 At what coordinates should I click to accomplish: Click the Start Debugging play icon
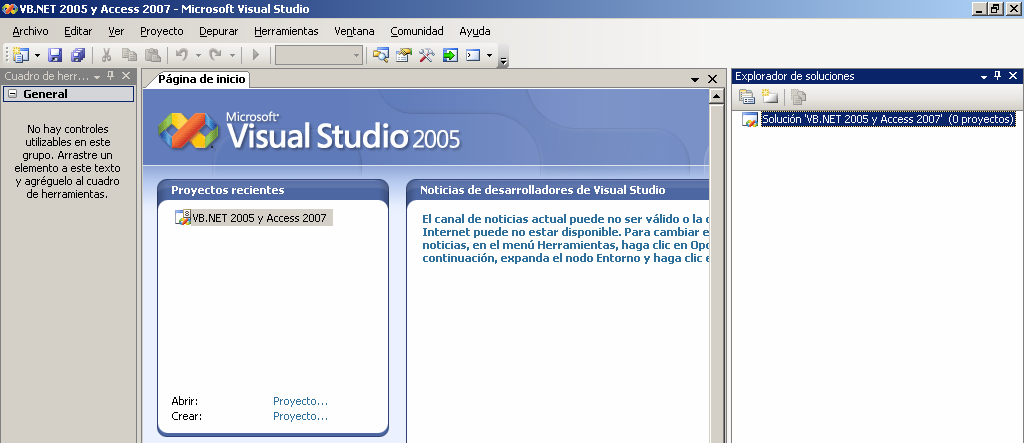pos(256,55)
